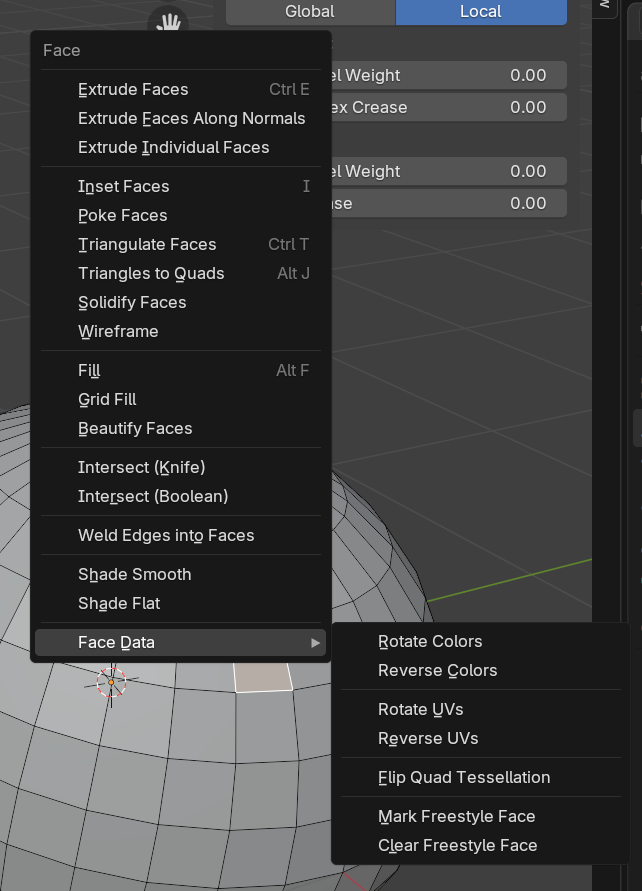Click the edge Crease 0.00 field
Screen dimensions: 642x891
(x=449, y=203)
